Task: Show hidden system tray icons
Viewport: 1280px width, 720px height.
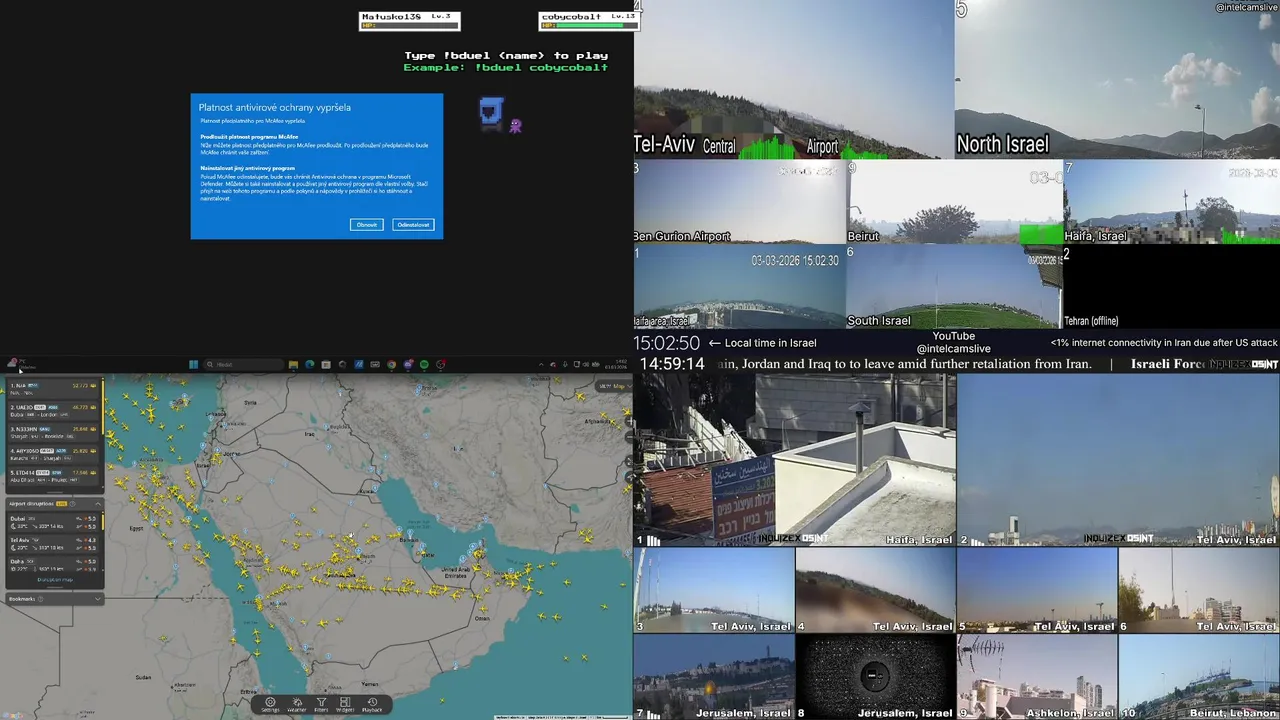Action: 541,364
